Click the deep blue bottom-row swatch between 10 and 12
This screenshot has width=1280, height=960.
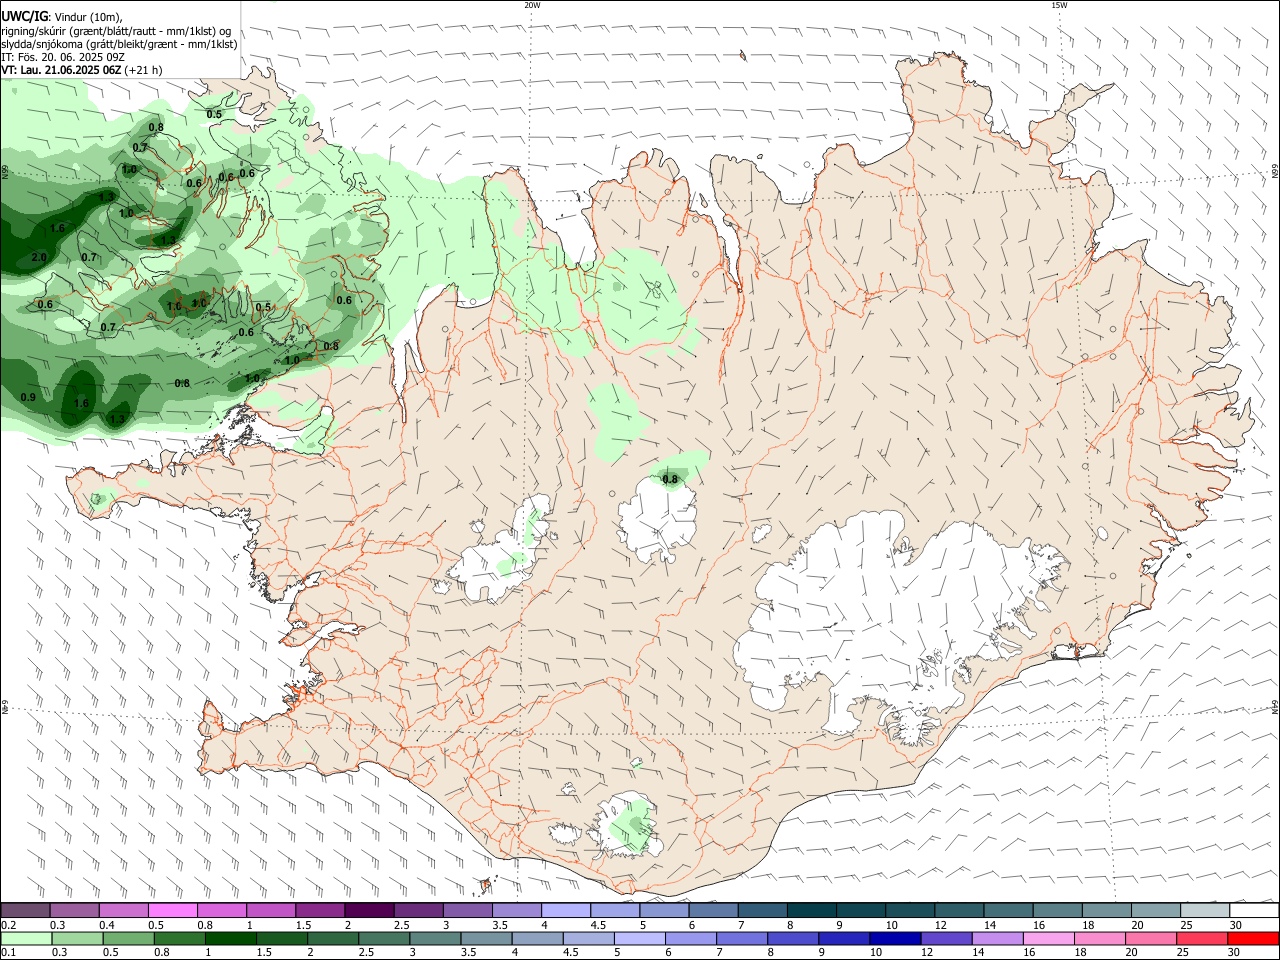coord(895,939)
